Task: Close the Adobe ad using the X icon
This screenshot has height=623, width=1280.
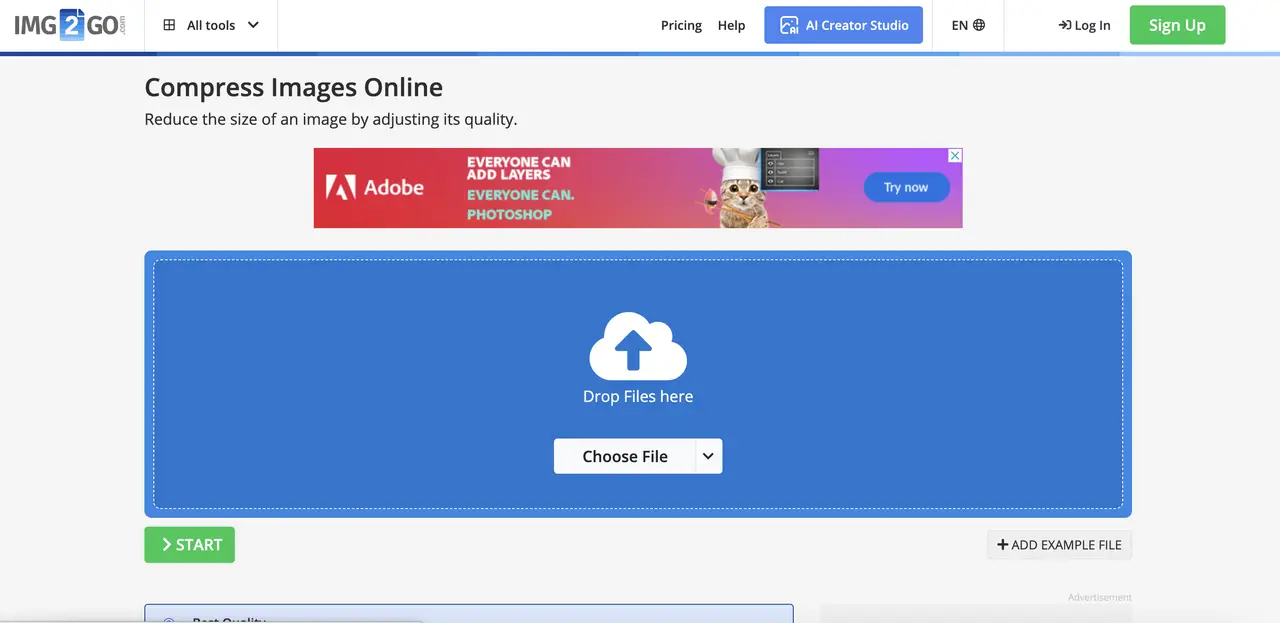Action: (955, 155)
